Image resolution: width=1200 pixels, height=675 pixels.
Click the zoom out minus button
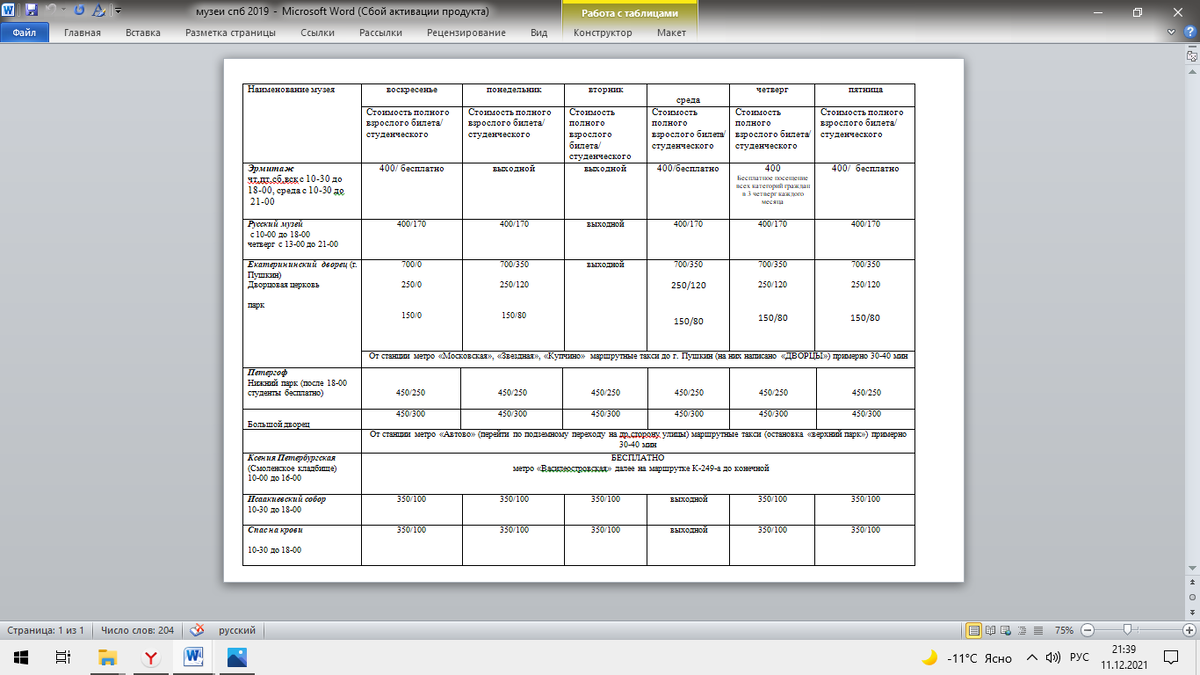click(1088, 630)
